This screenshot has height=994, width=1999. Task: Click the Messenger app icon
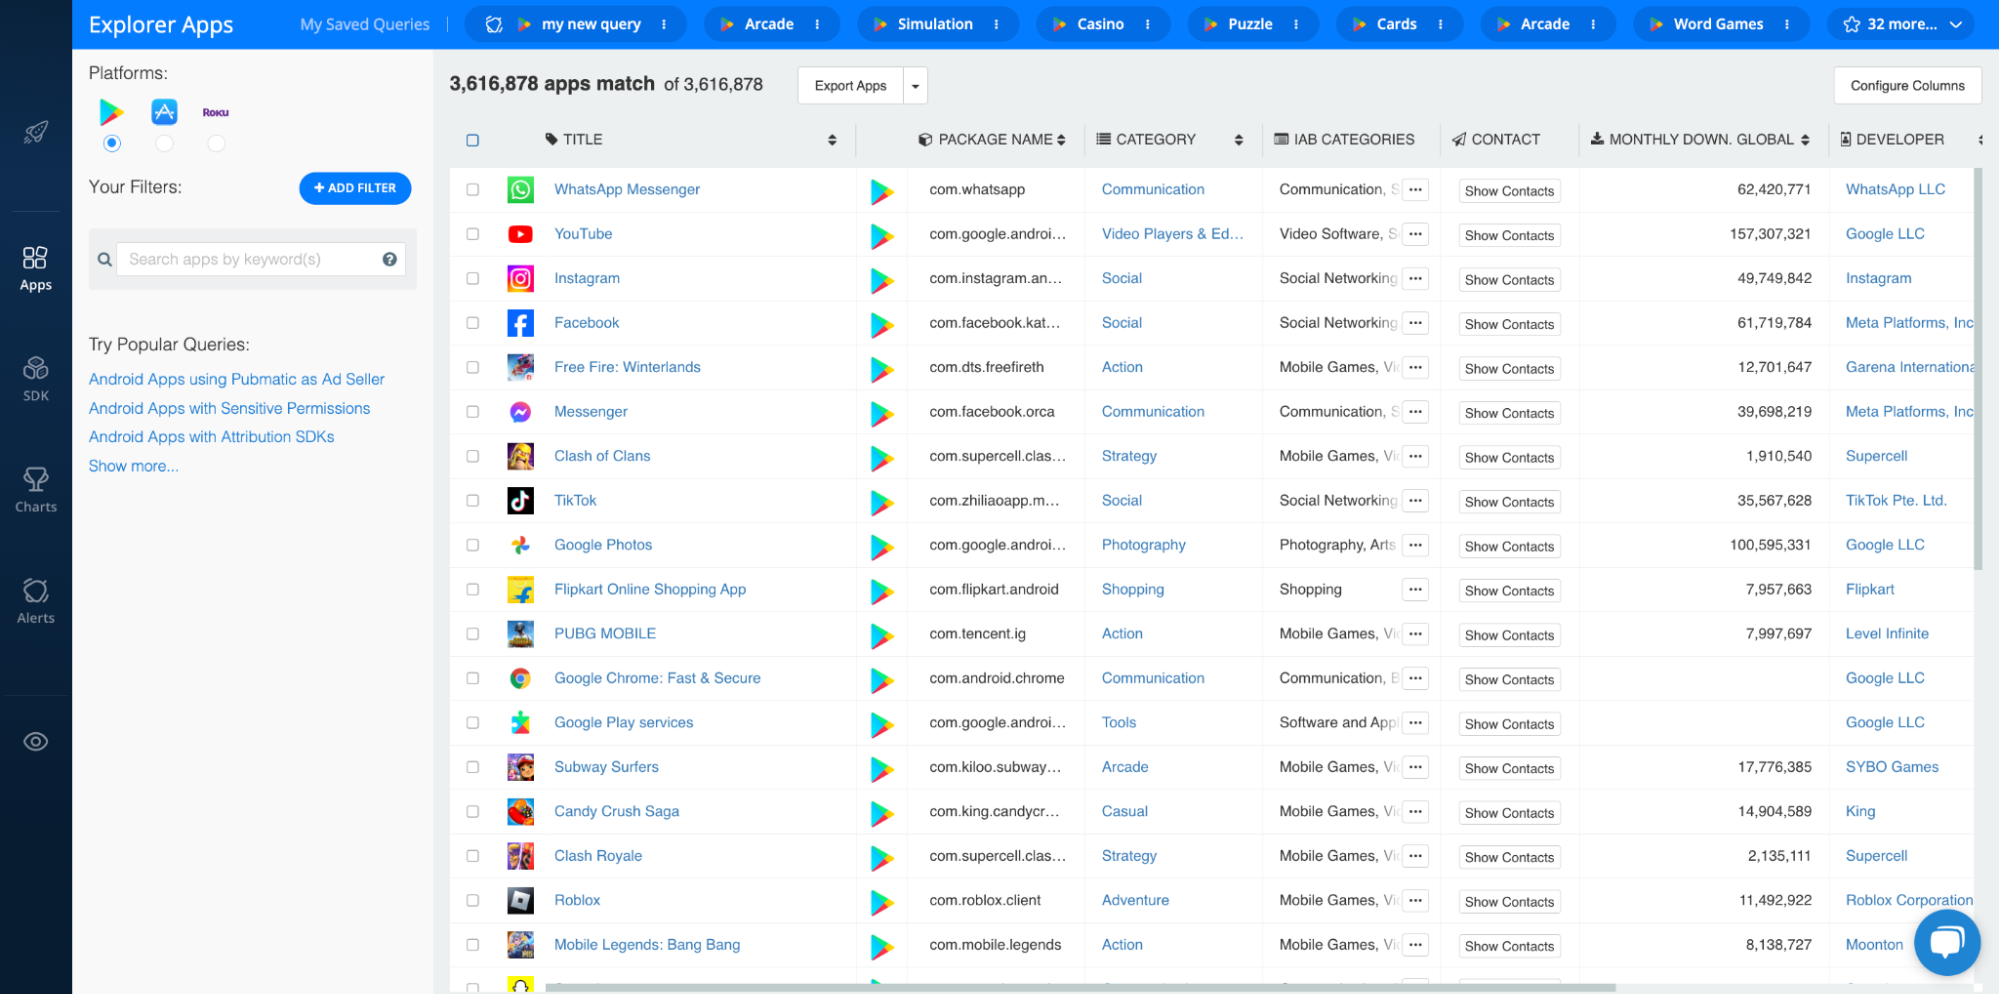pos(520,412)
